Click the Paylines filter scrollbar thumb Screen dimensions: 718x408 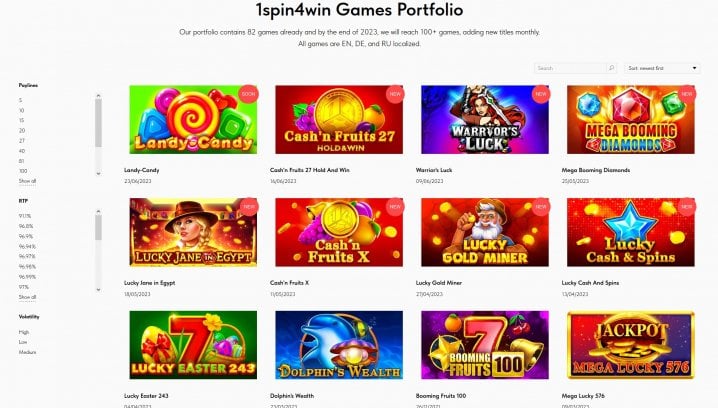click(x=98, y=123)
